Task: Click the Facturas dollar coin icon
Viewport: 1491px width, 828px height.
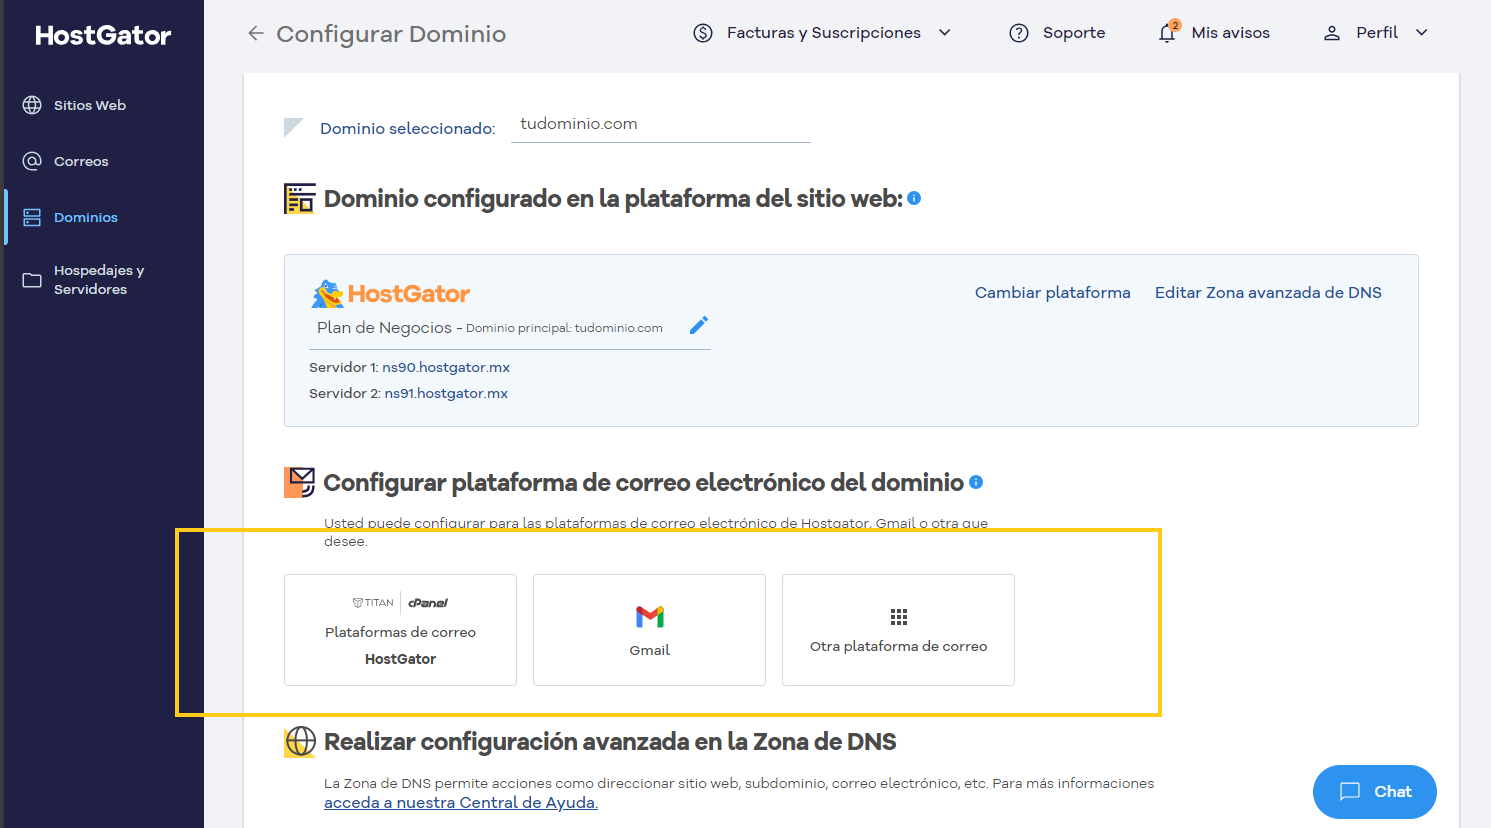Action: click(x=703, y=33)
